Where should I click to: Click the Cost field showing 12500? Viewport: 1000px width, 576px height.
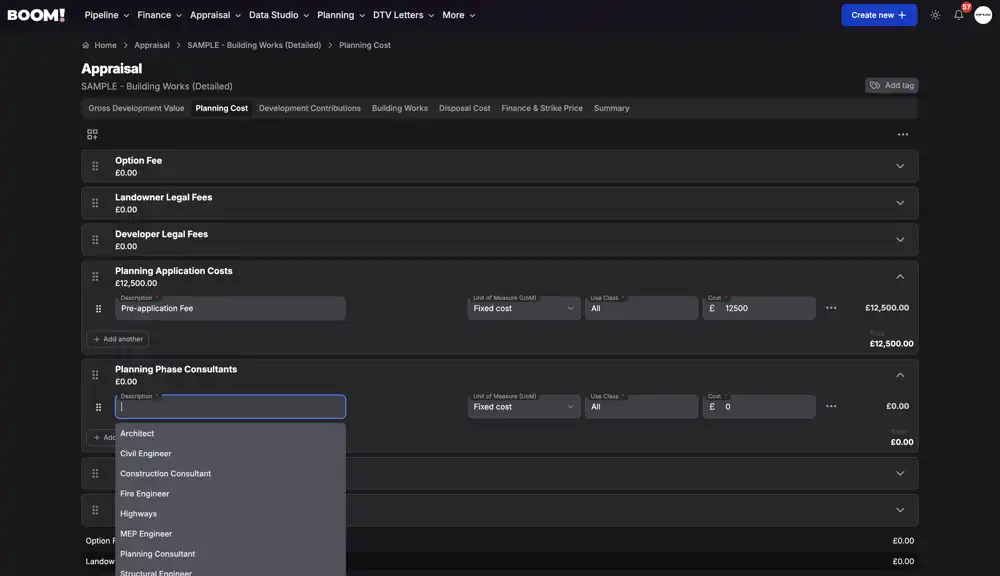click(x=759, y=308)
